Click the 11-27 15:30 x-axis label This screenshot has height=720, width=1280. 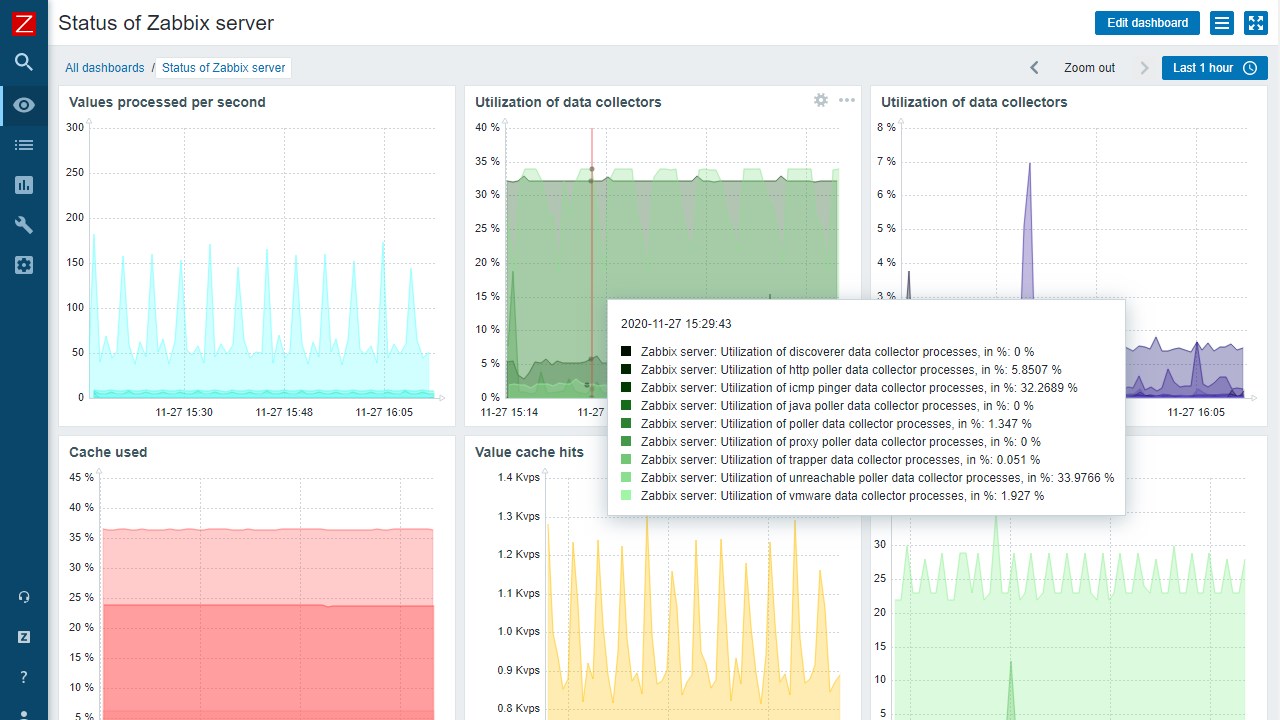(x=184, y=412)
